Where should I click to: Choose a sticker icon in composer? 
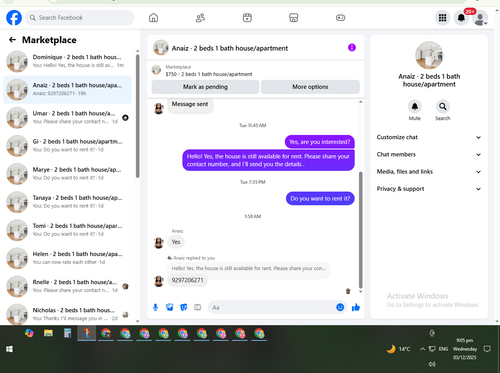pyautogui.click(x=184, y=307)
